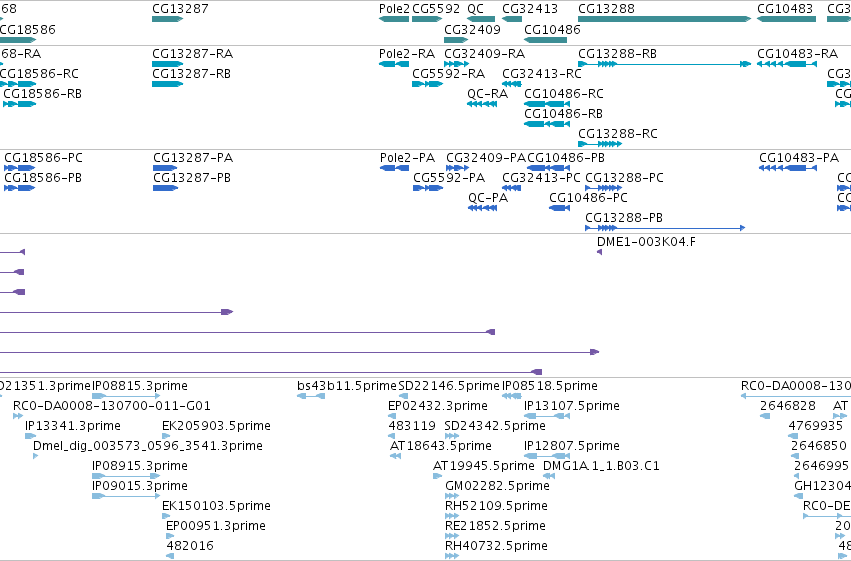Select the CG13287 gene bar
851x561 pixels.
[168, 19]
